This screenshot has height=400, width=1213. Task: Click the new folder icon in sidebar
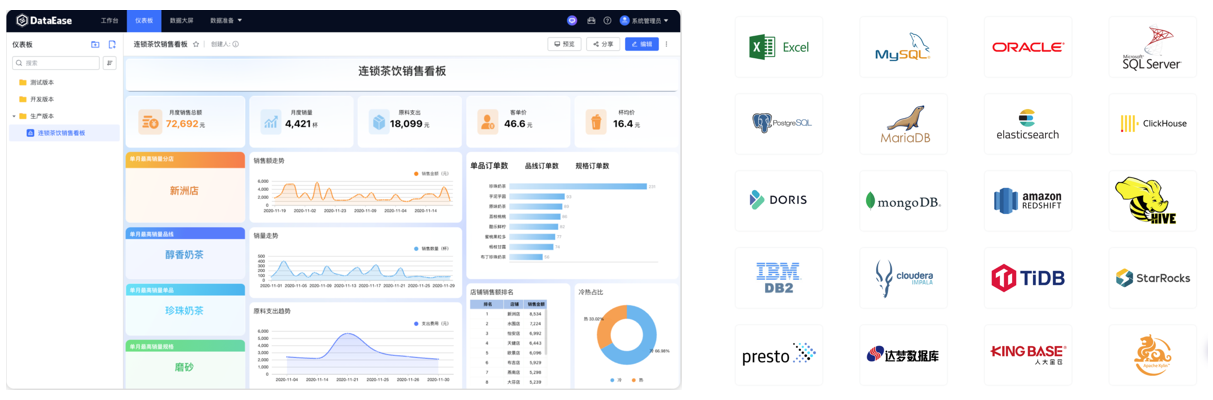(95, 44)
